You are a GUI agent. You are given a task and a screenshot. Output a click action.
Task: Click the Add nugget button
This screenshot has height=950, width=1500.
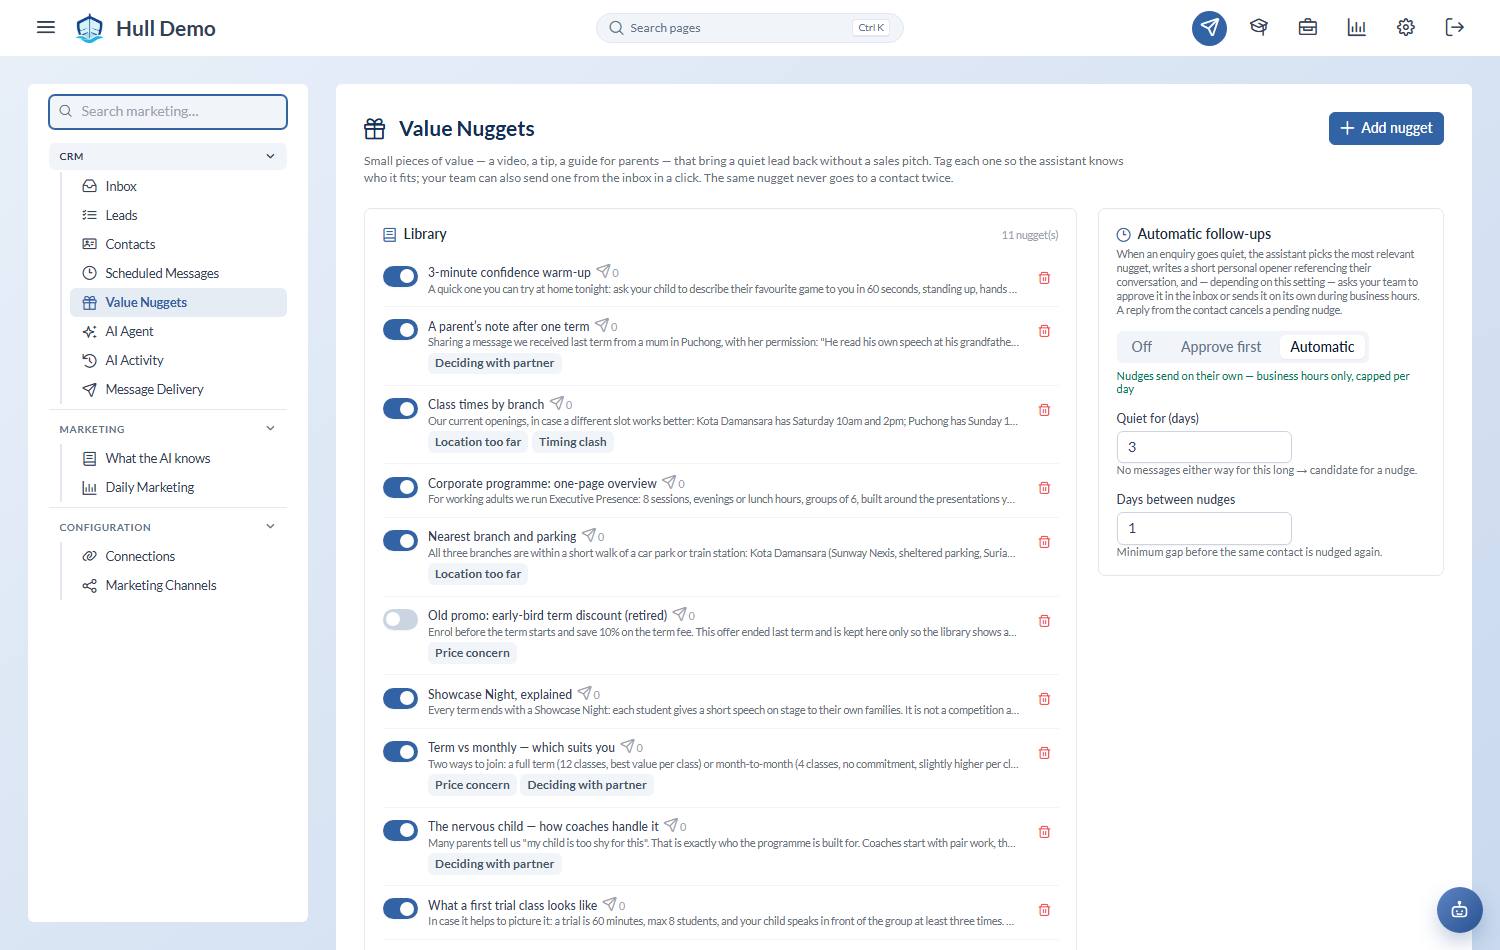[x=1386, y=128]
